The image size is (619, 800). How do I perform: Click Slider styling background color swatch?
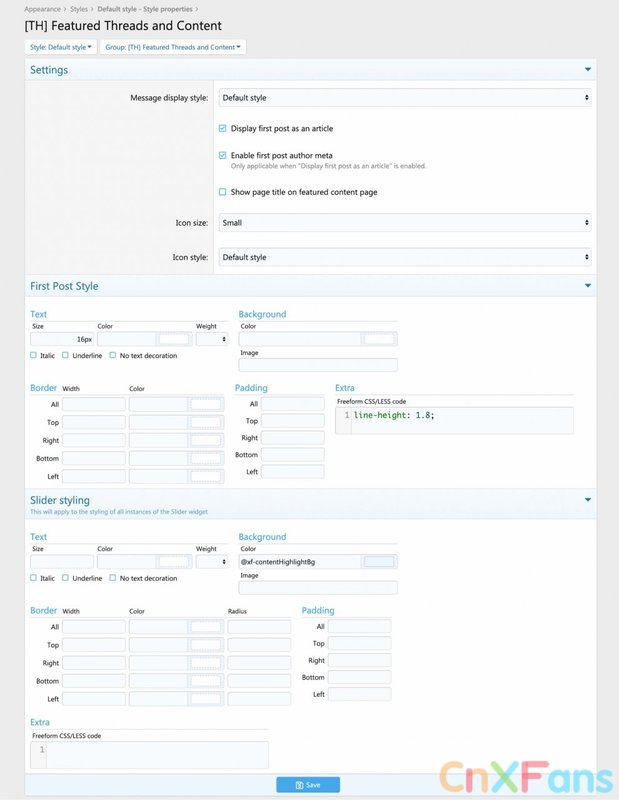click(379, 561)
